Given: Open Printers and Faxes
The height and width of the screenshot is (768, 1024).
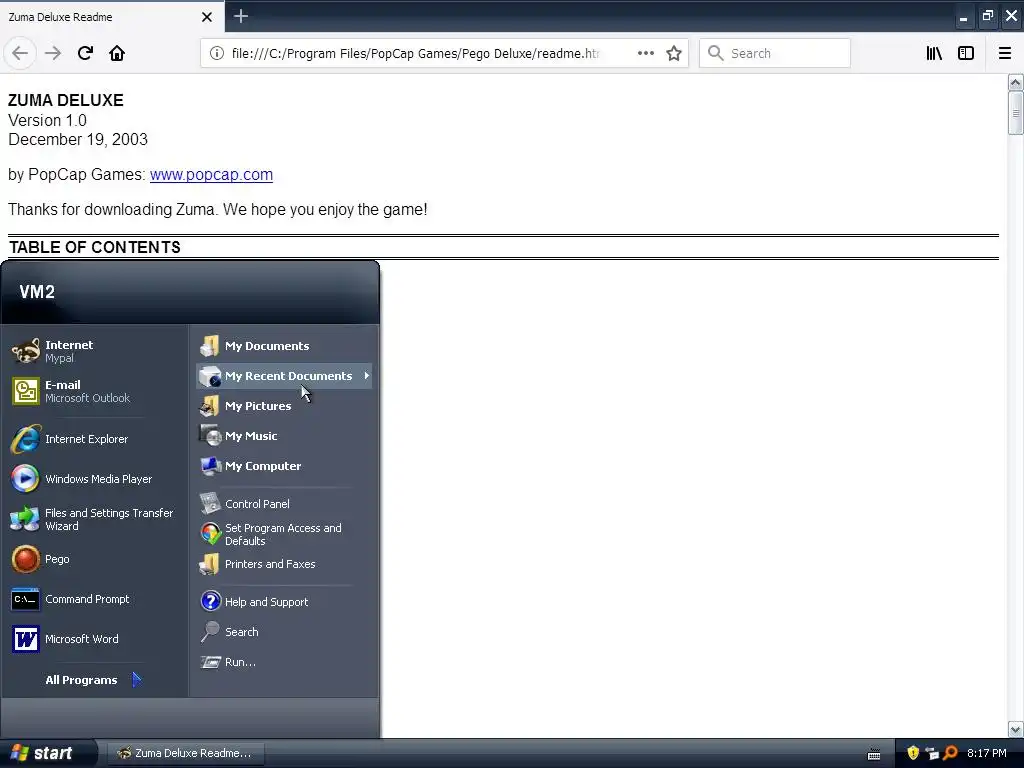Looking at the screenshot, I should coord(284,564).
